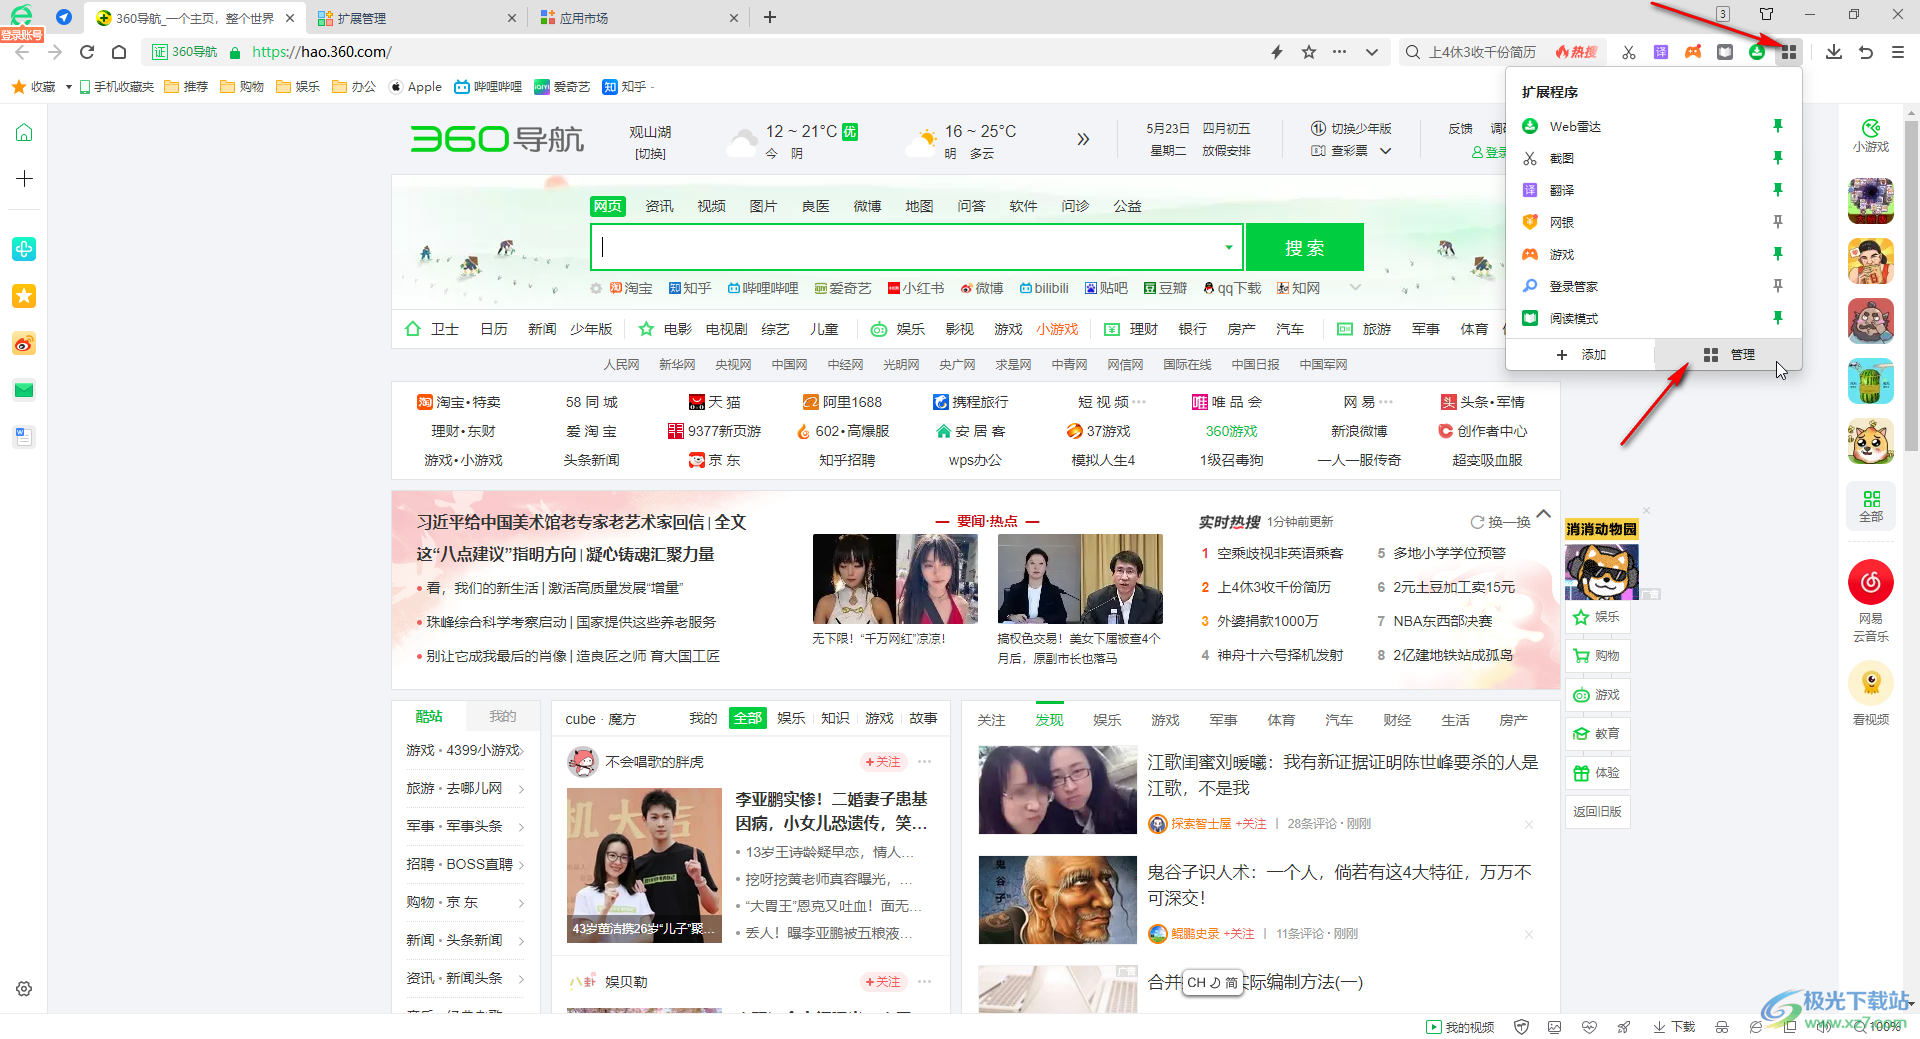Click the lightning speed mode icon
The image size is (1920, 1039).
click(x=1277, y=52)
